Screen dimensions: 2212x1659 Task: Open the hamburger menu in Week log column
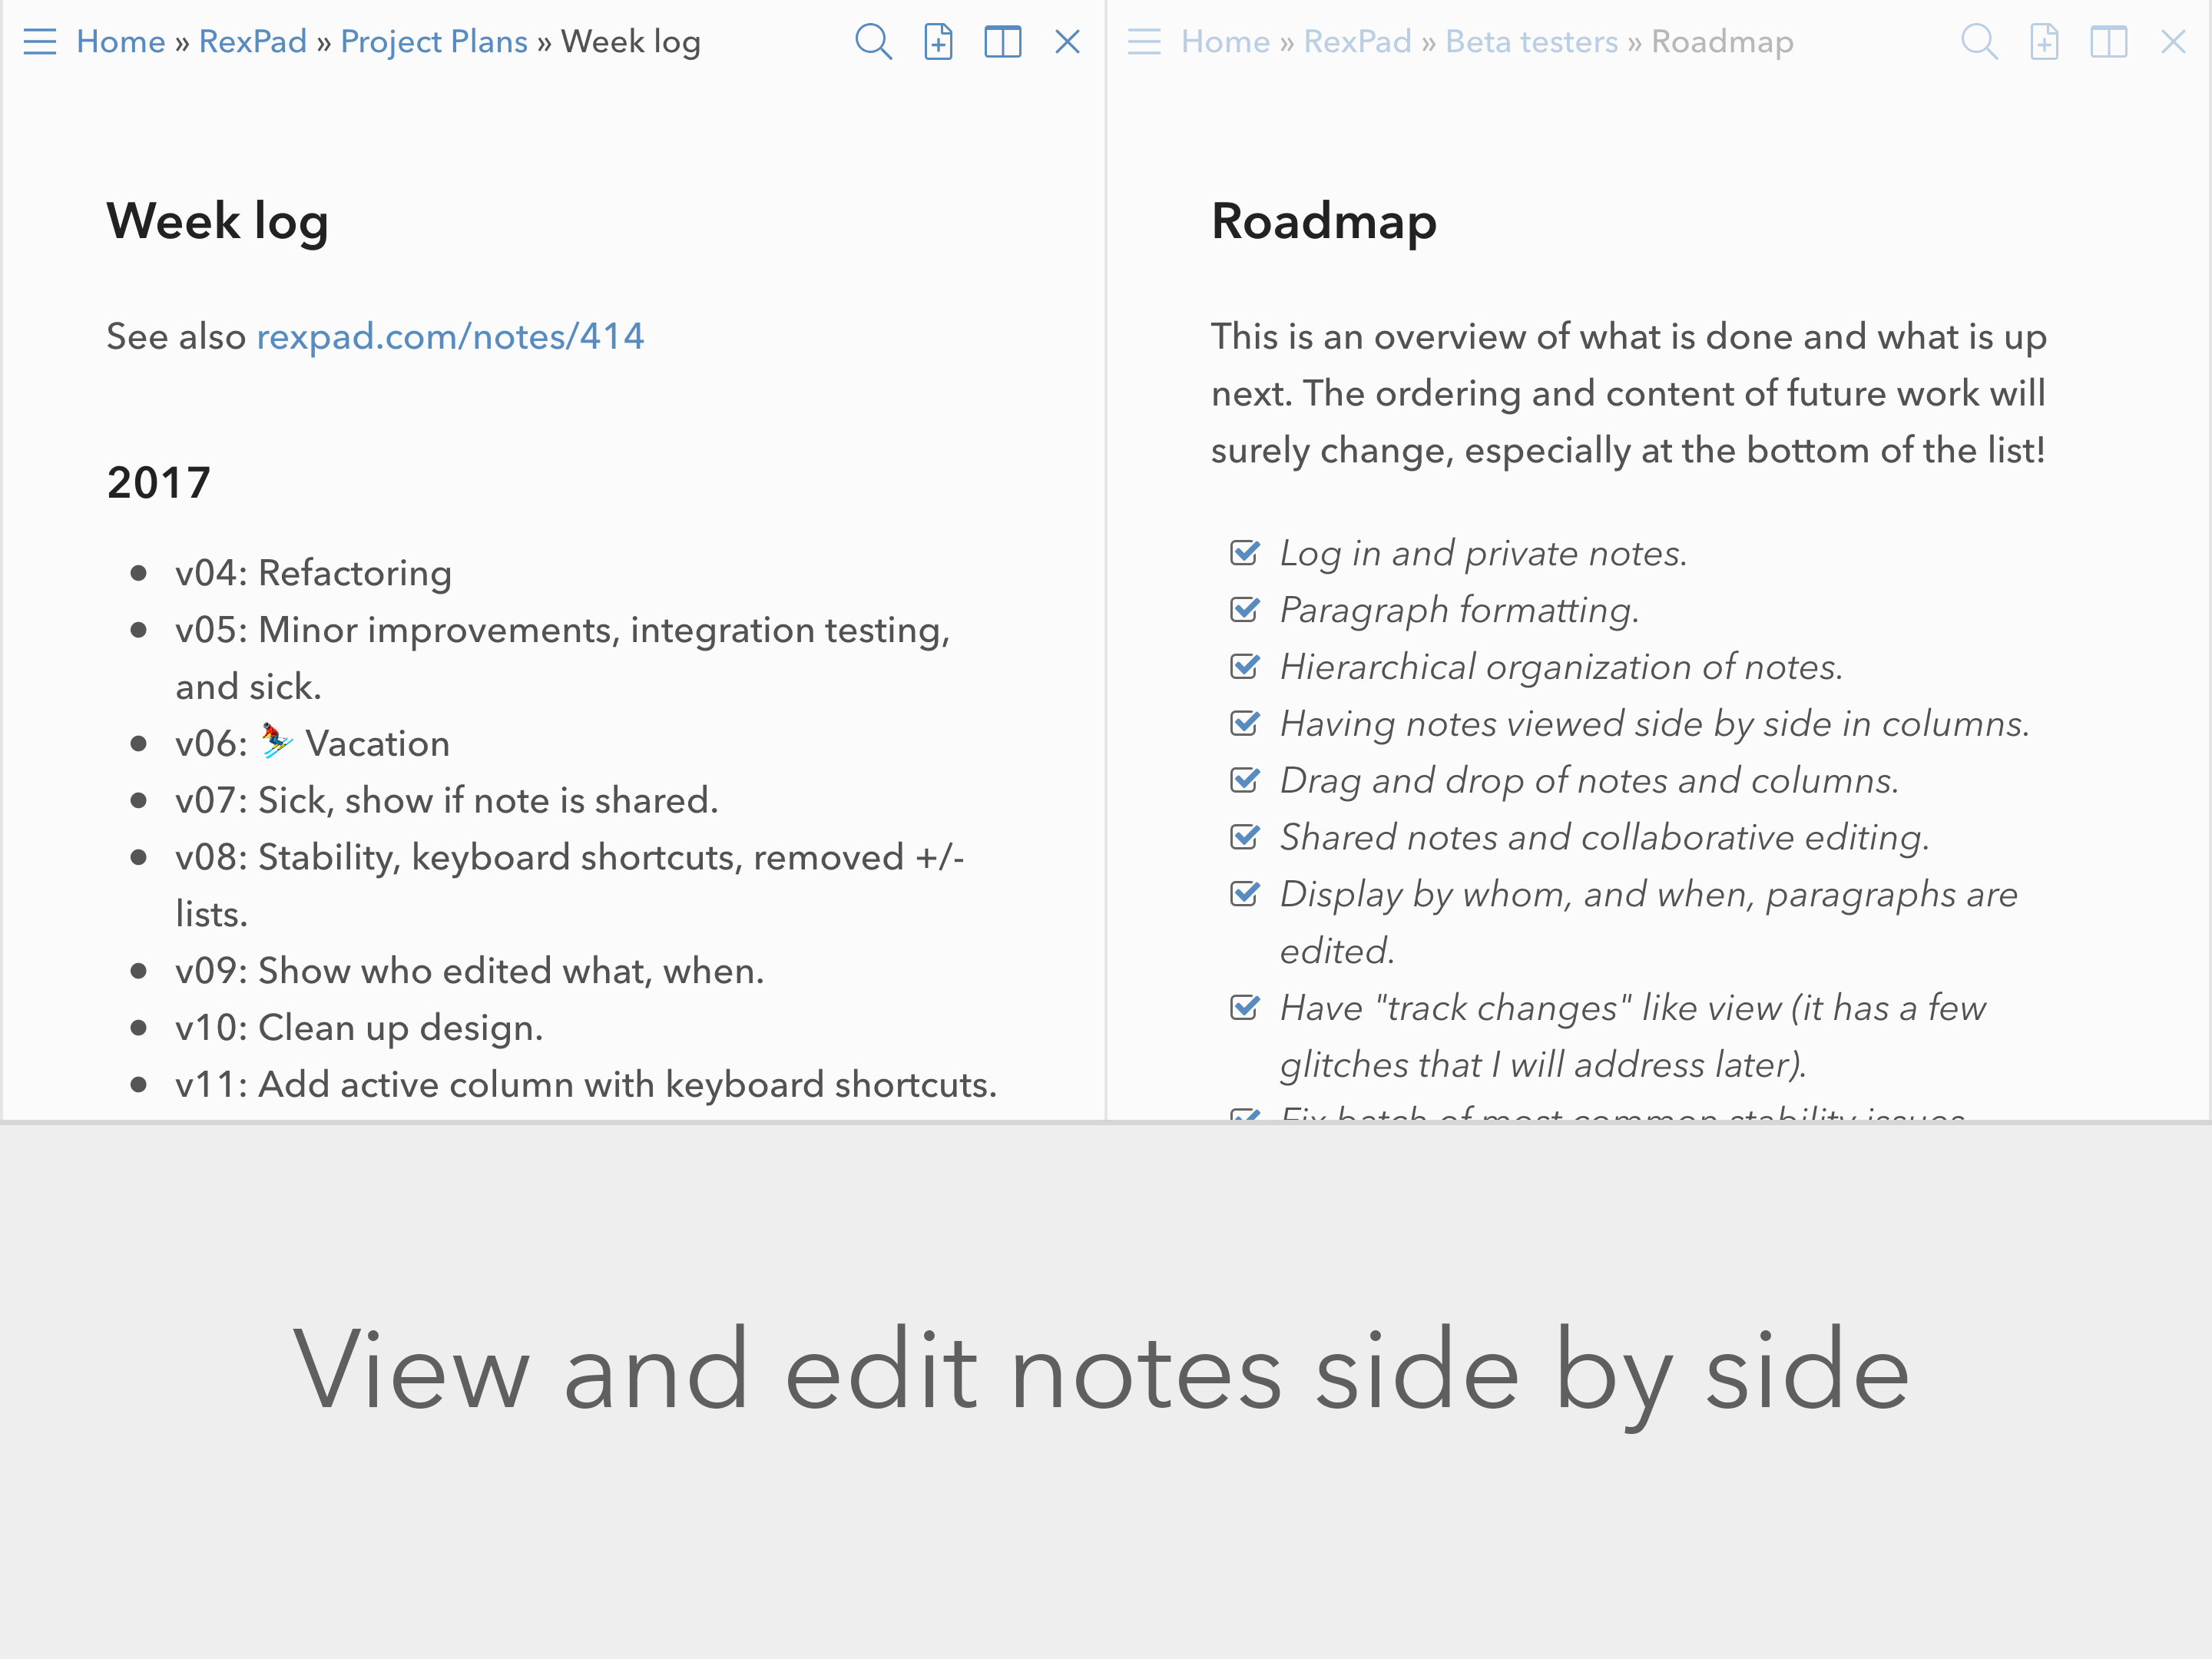(40, 42)
